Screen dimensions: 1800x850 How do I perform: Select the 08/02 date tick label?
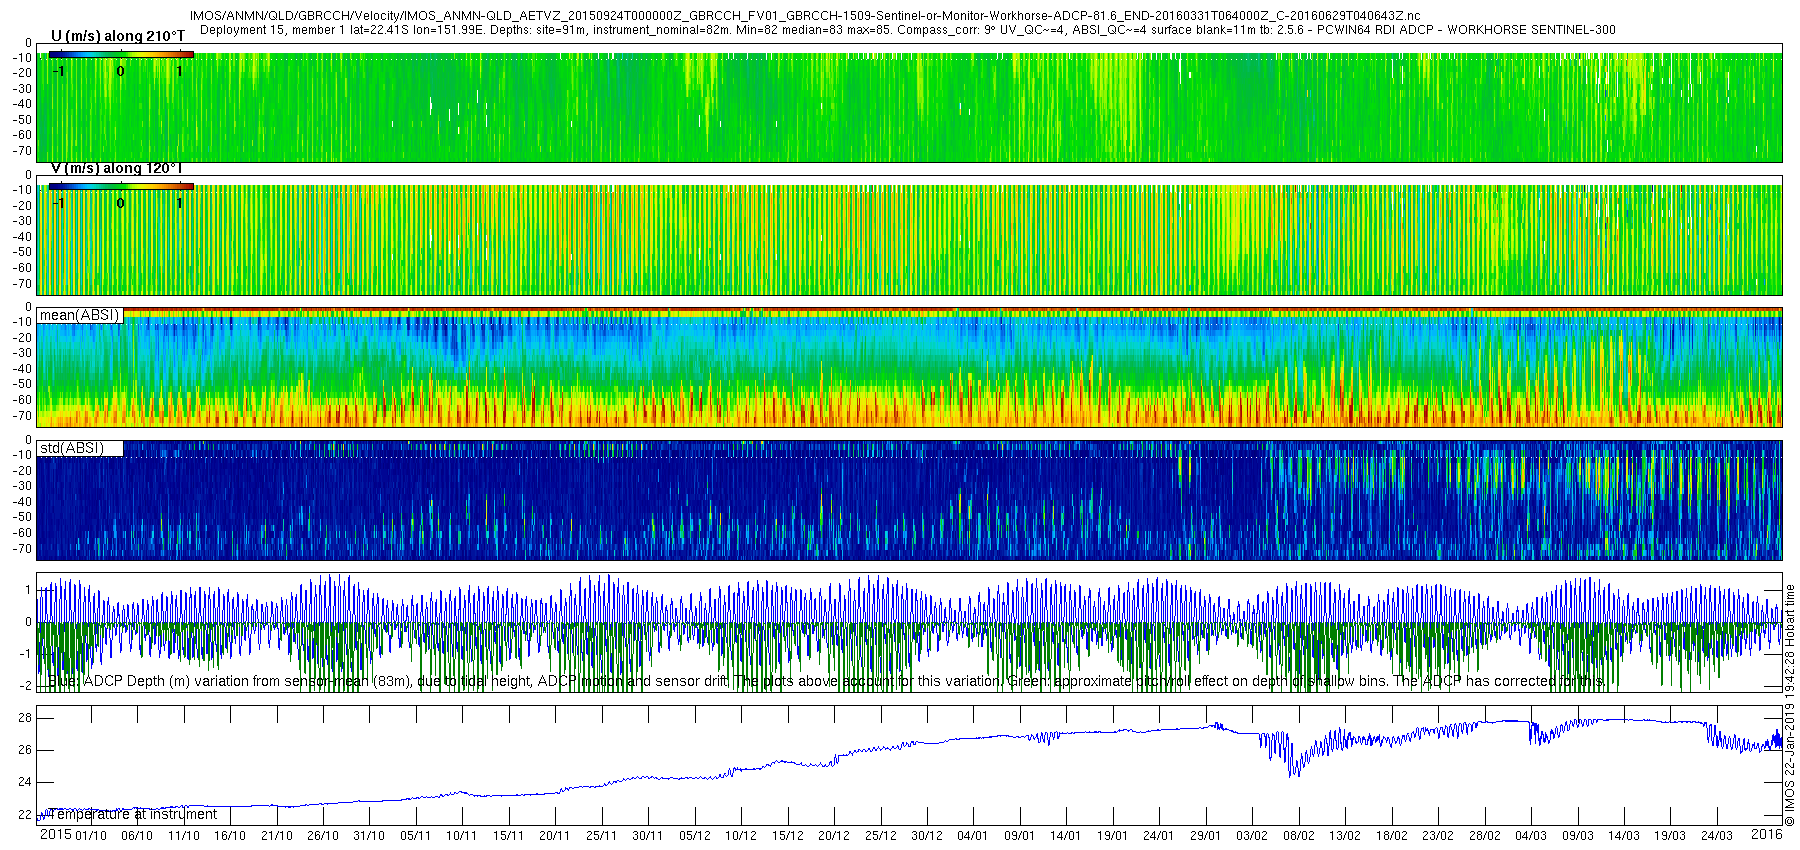1299,836
